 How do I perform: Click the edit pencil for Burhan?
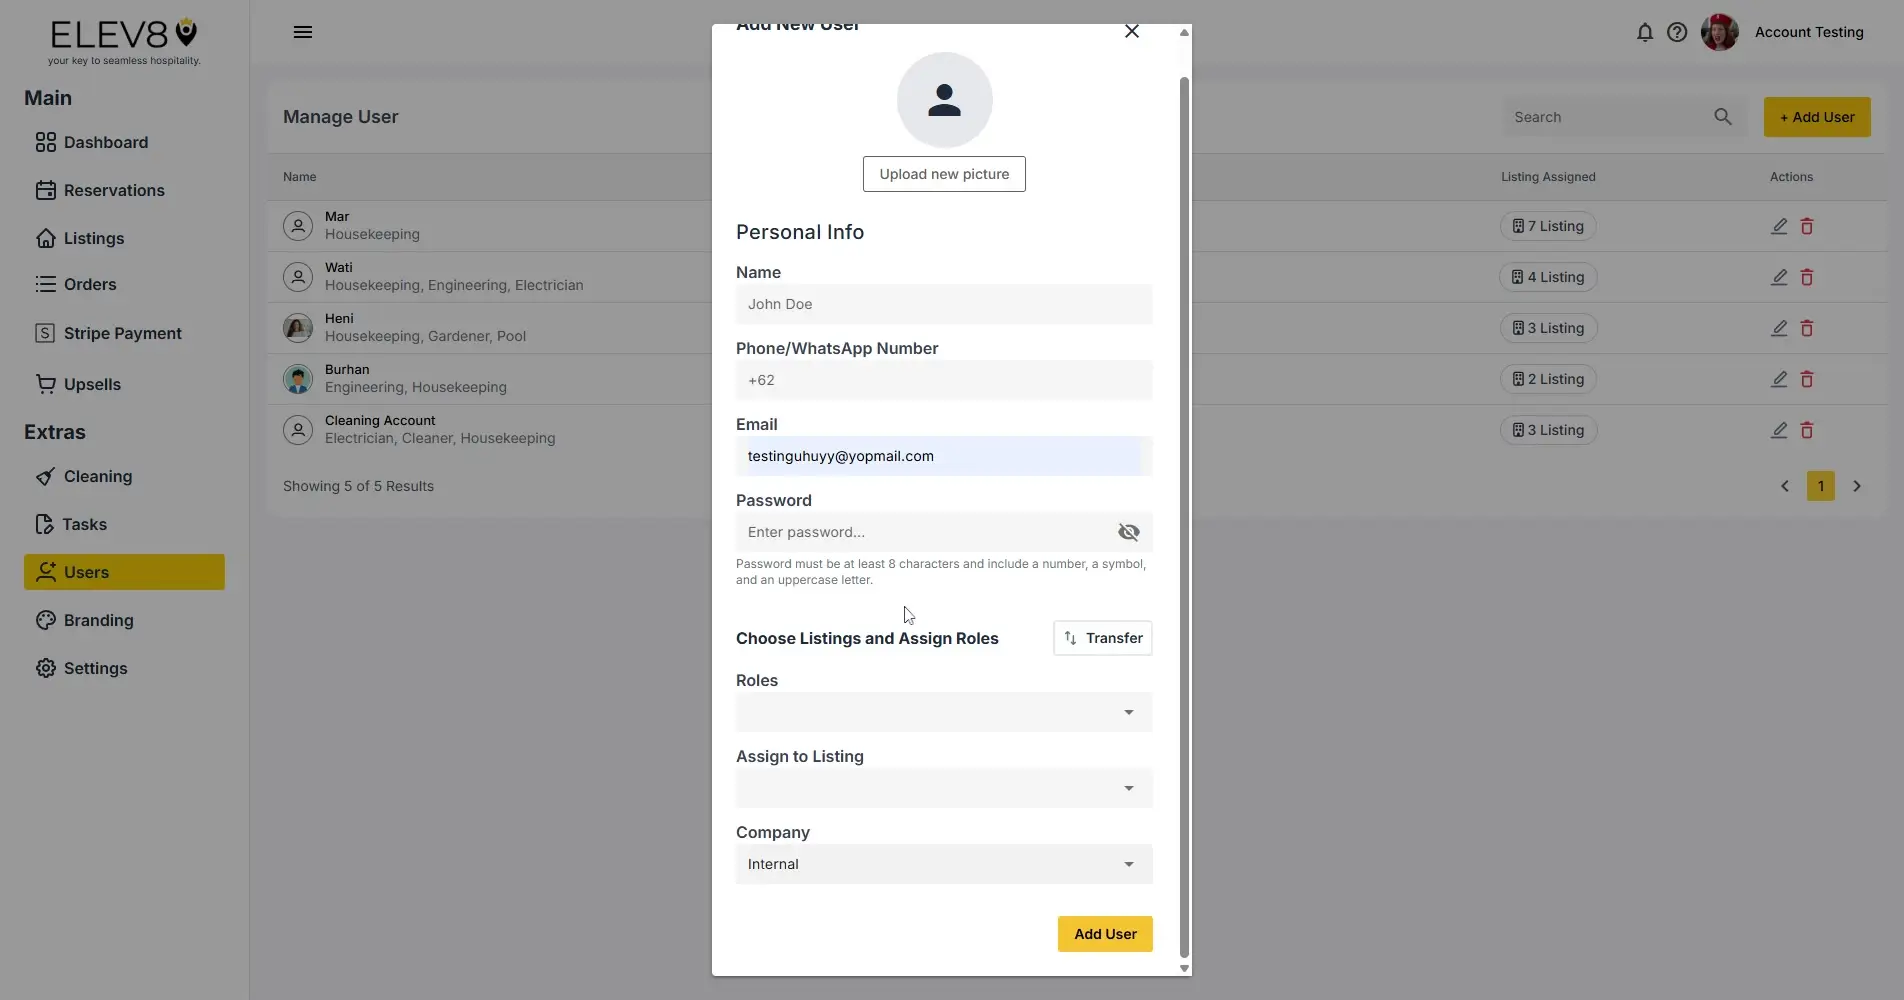1779,379
